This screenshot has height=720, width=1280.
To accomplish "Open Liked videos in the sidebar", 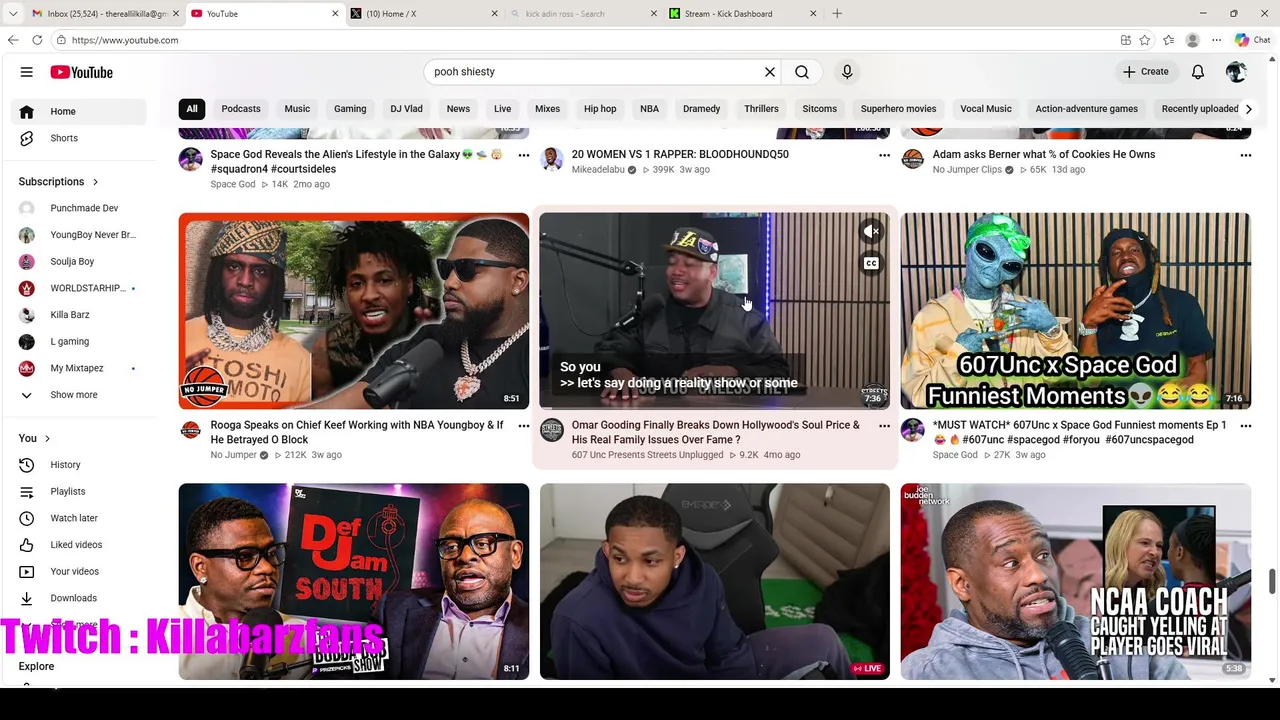I will coord(80,545).
